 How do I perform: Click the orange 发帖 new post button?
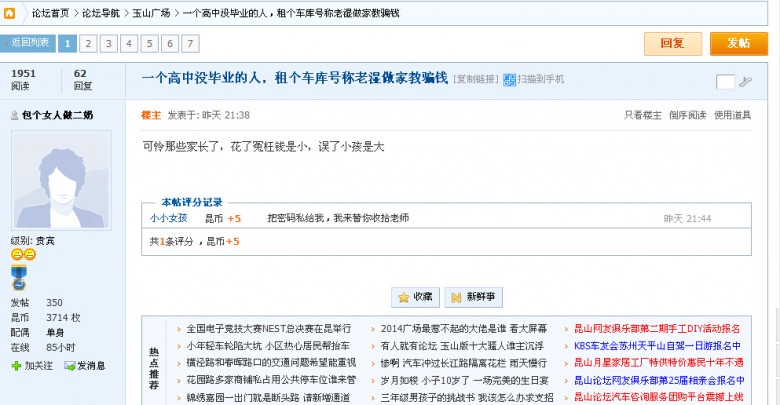pos(738,43)
